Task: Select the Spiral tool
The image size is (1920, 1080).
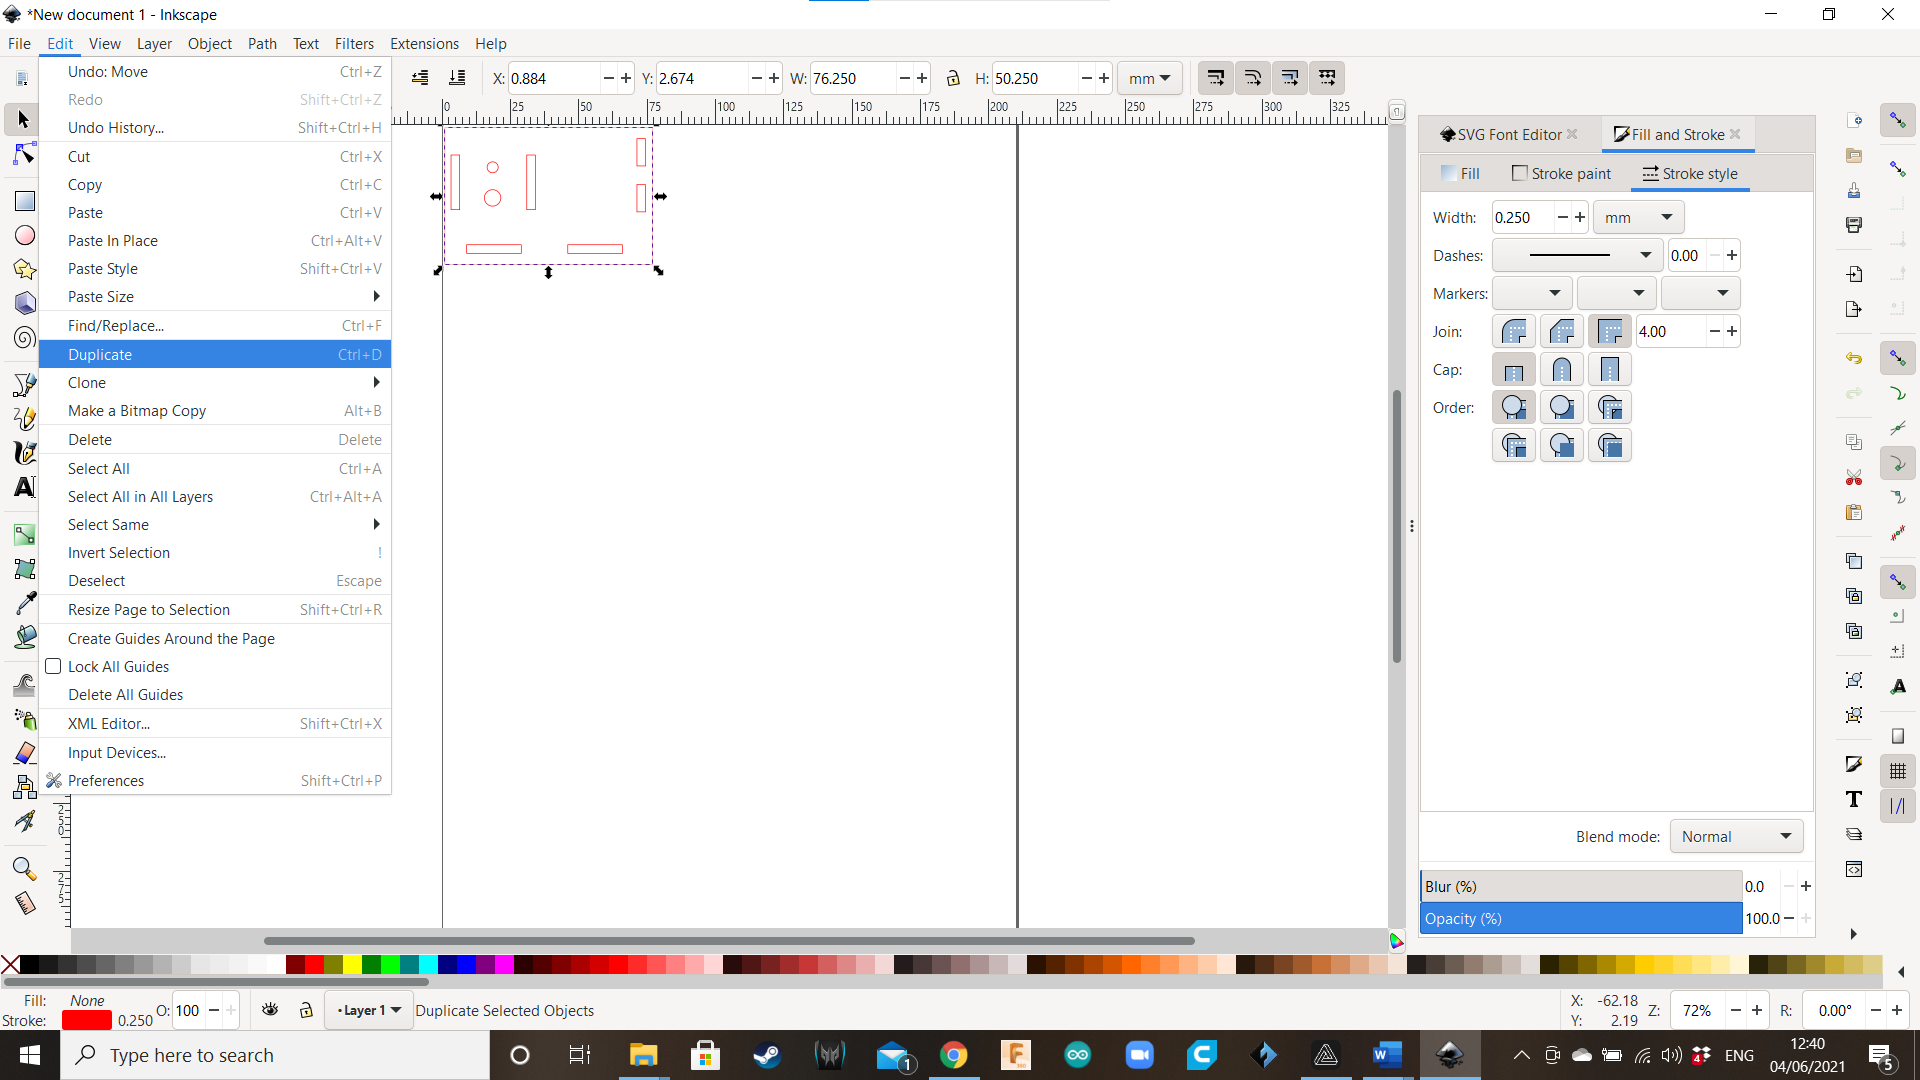Action: pos(23,338)
